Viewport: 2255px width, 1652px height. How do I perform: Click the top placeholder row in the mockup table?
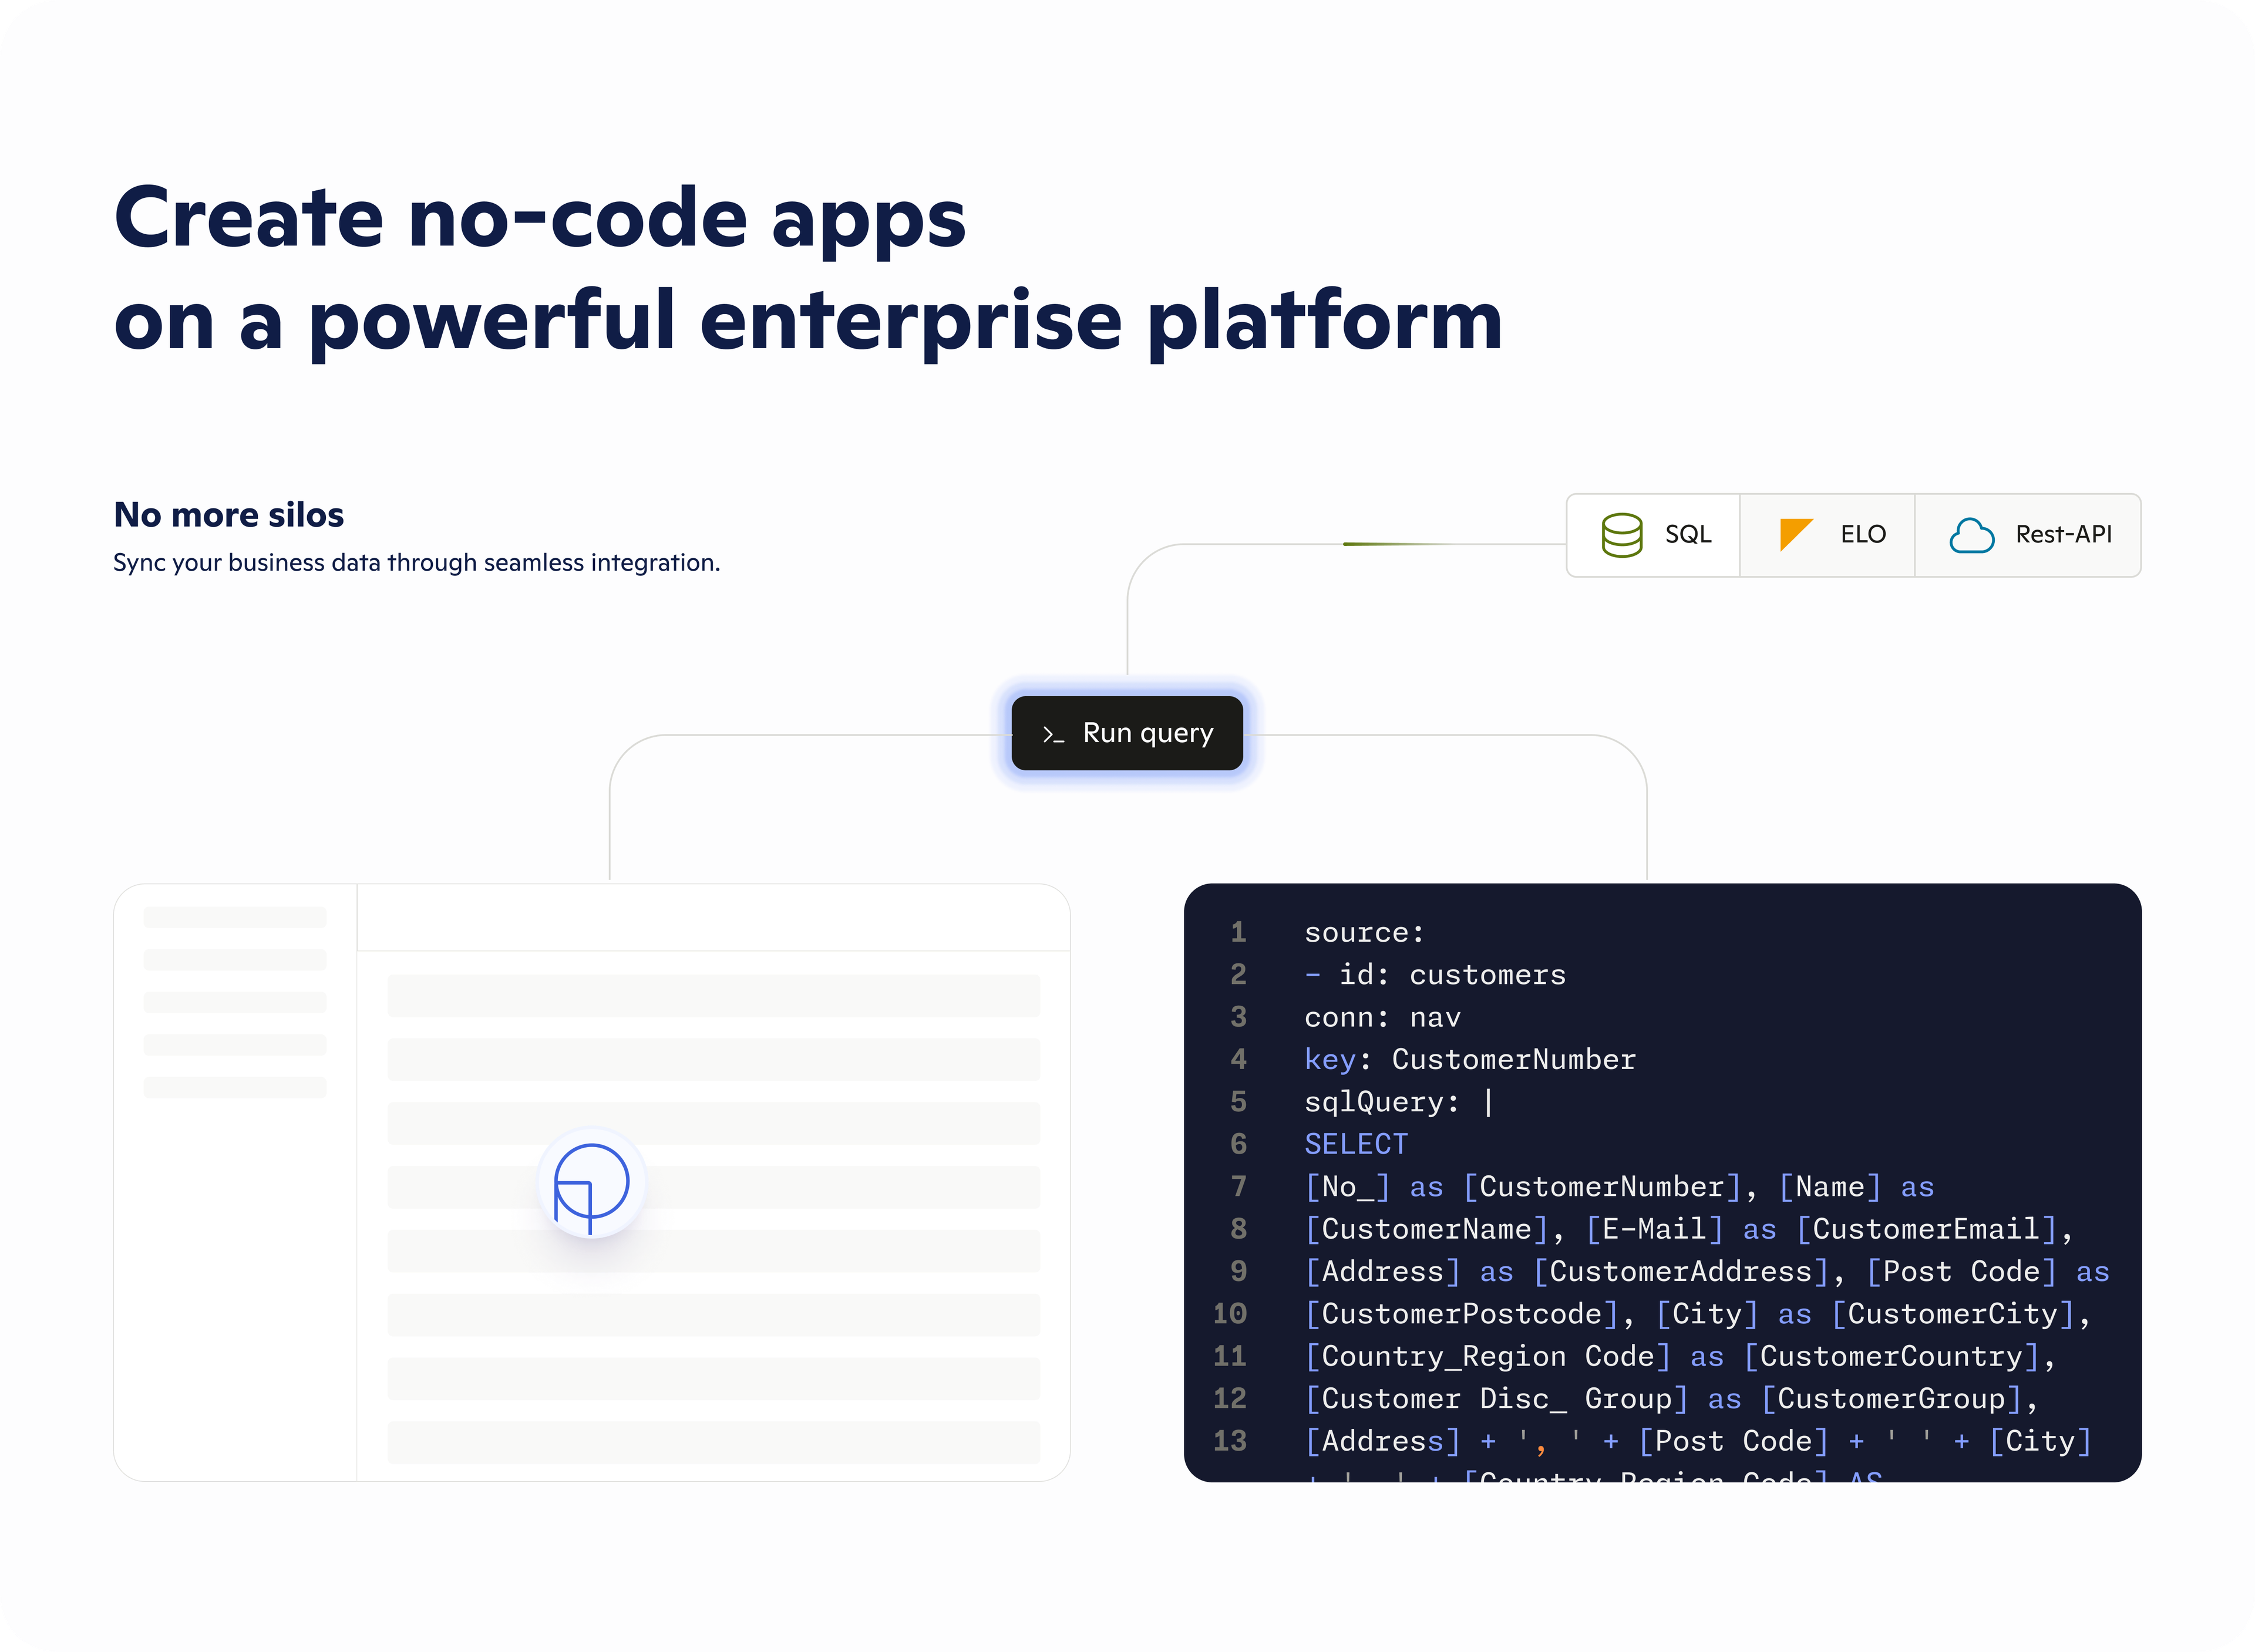pos(713,996)
